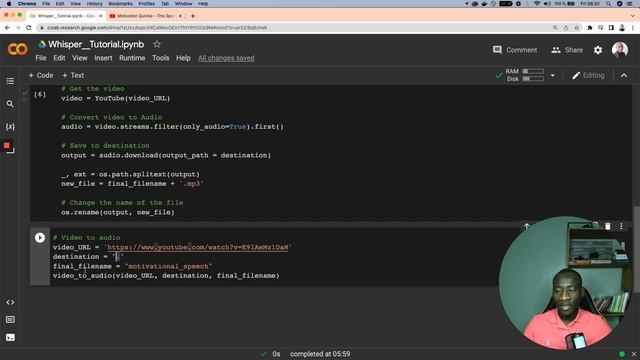Viewport: 640px width, 360px height.
Task: Click the video_to_audio function call line
Action: point(166,276)
